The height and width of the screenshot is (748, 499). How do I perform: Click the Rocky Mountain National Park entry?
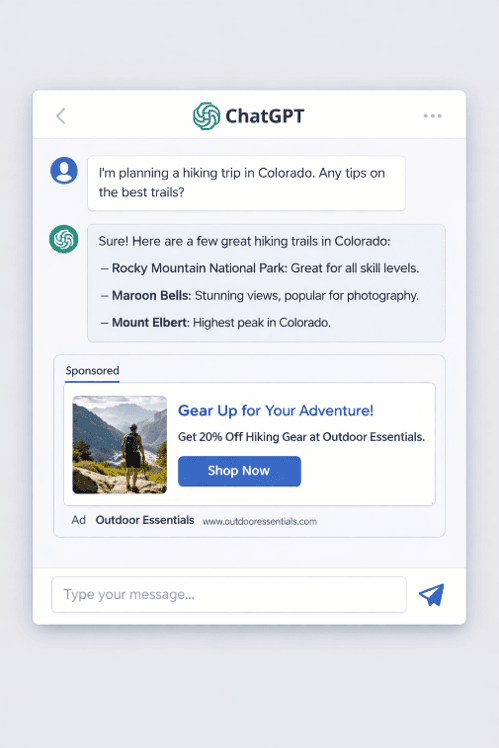pos(260,268)
